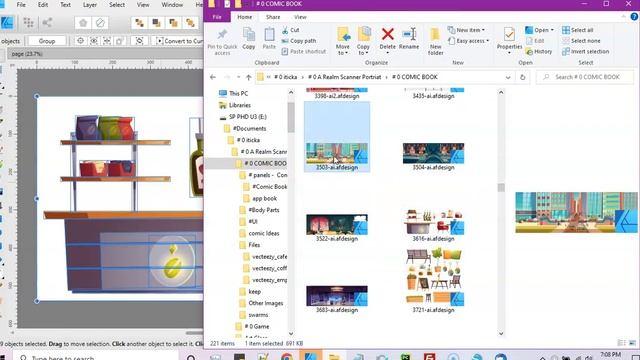Select 3683-ai.afdesign file thumbnail
The height and width of the screenshot is (360, 640).
pos(337,296)
